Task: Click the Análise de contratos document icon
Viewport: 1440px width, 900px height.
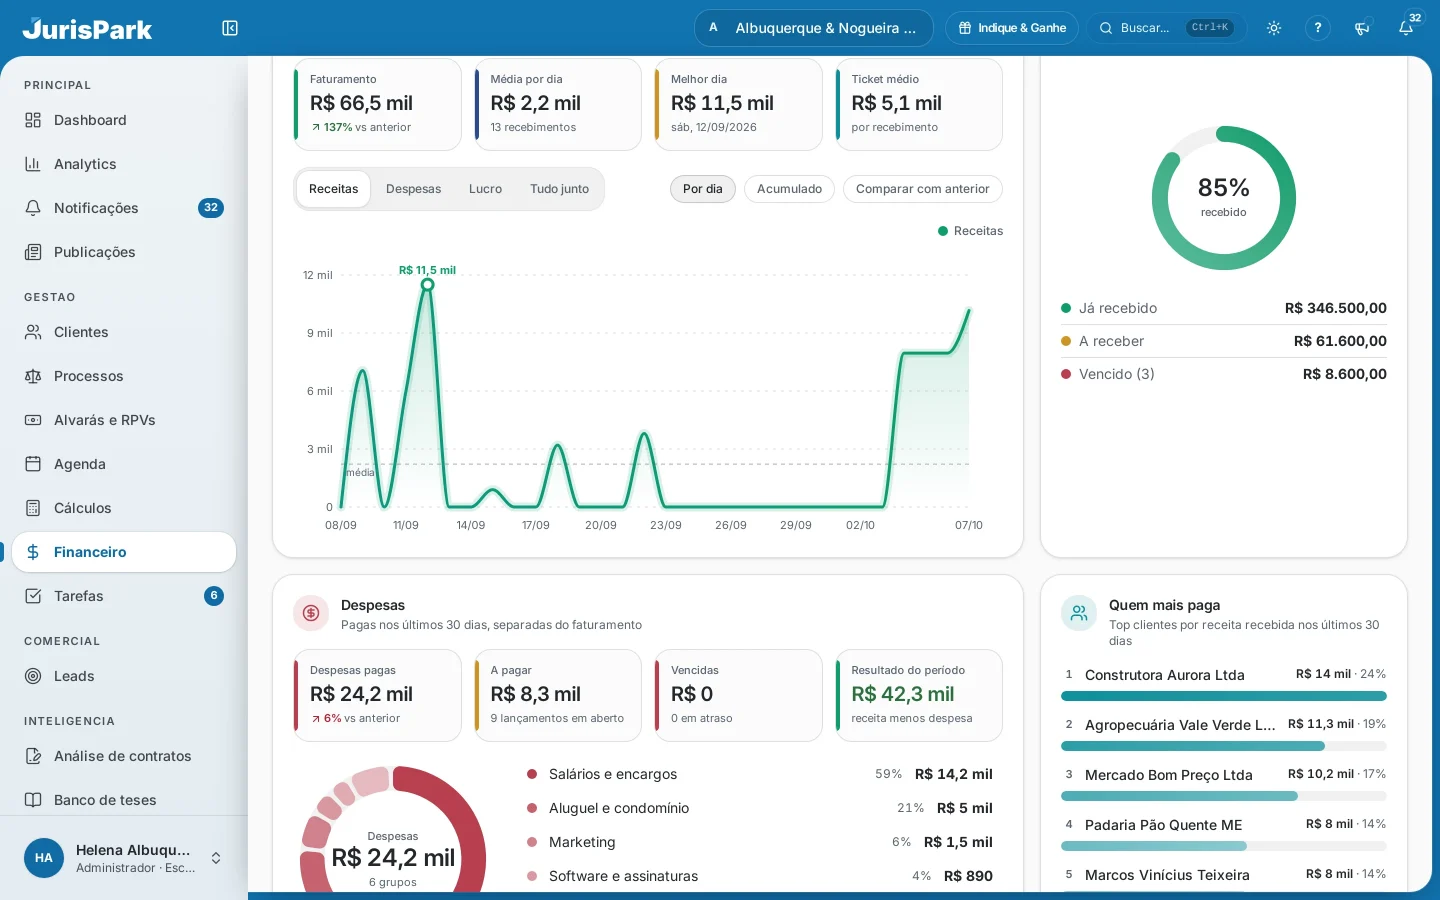Action: click(x=33, y=756)
